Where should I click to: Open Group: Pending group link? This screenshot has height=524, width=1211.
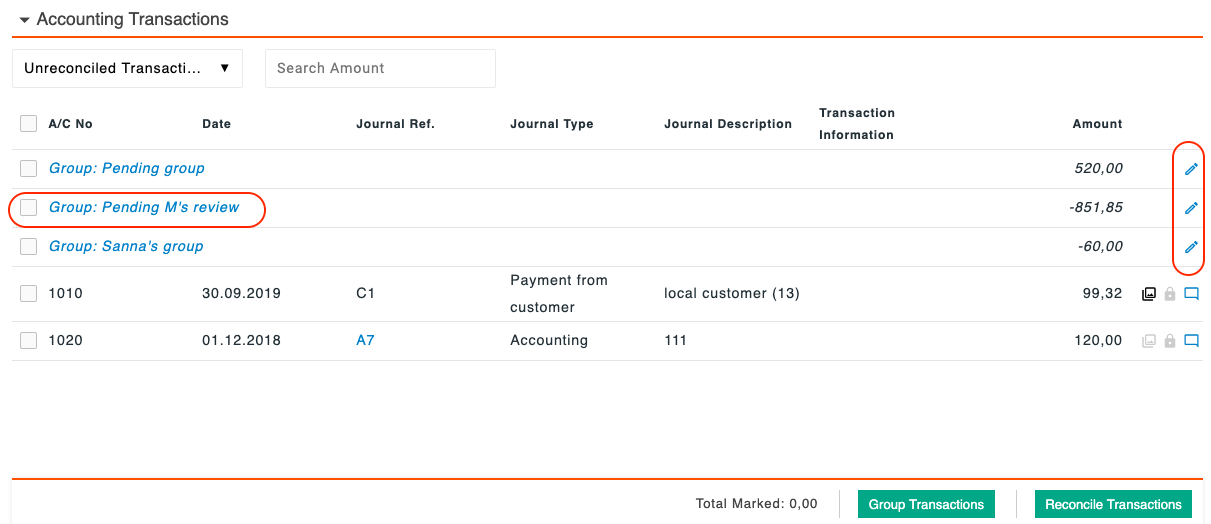(x=127, y=168)
